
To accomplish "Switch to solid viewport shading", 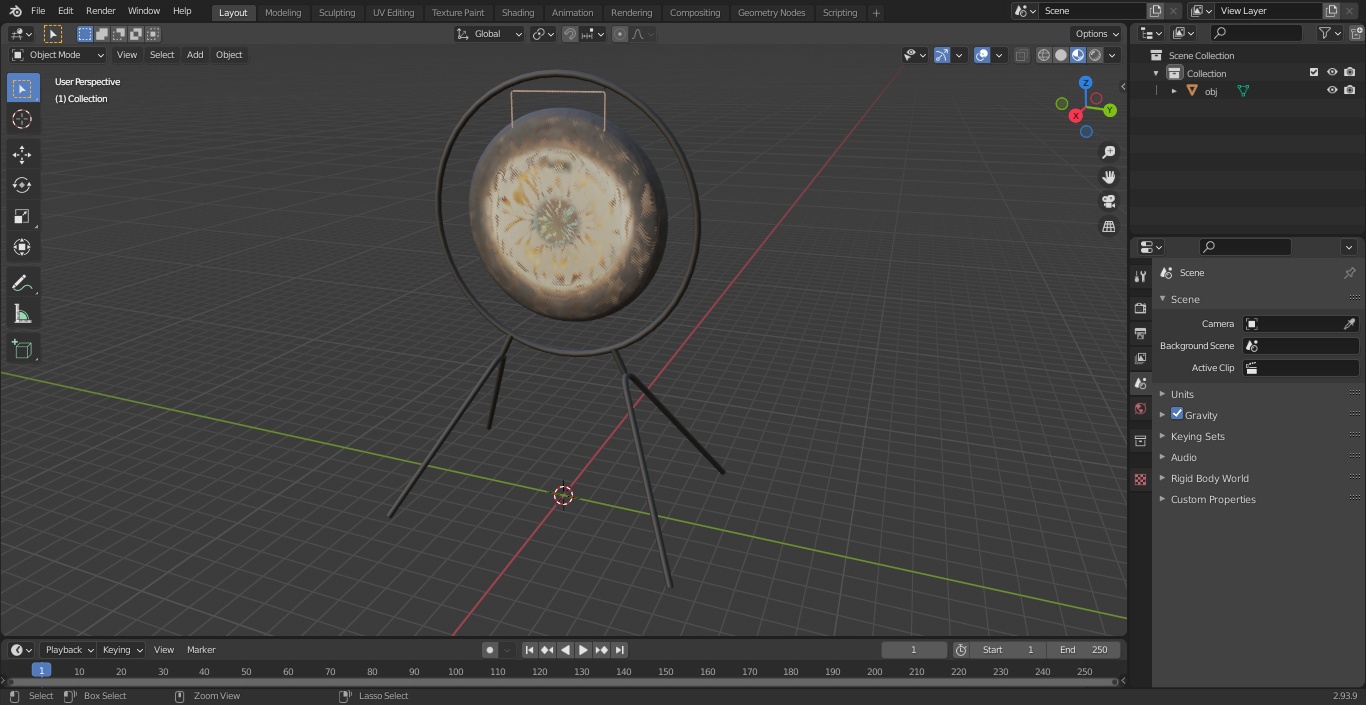I will tap(1061, 55).
